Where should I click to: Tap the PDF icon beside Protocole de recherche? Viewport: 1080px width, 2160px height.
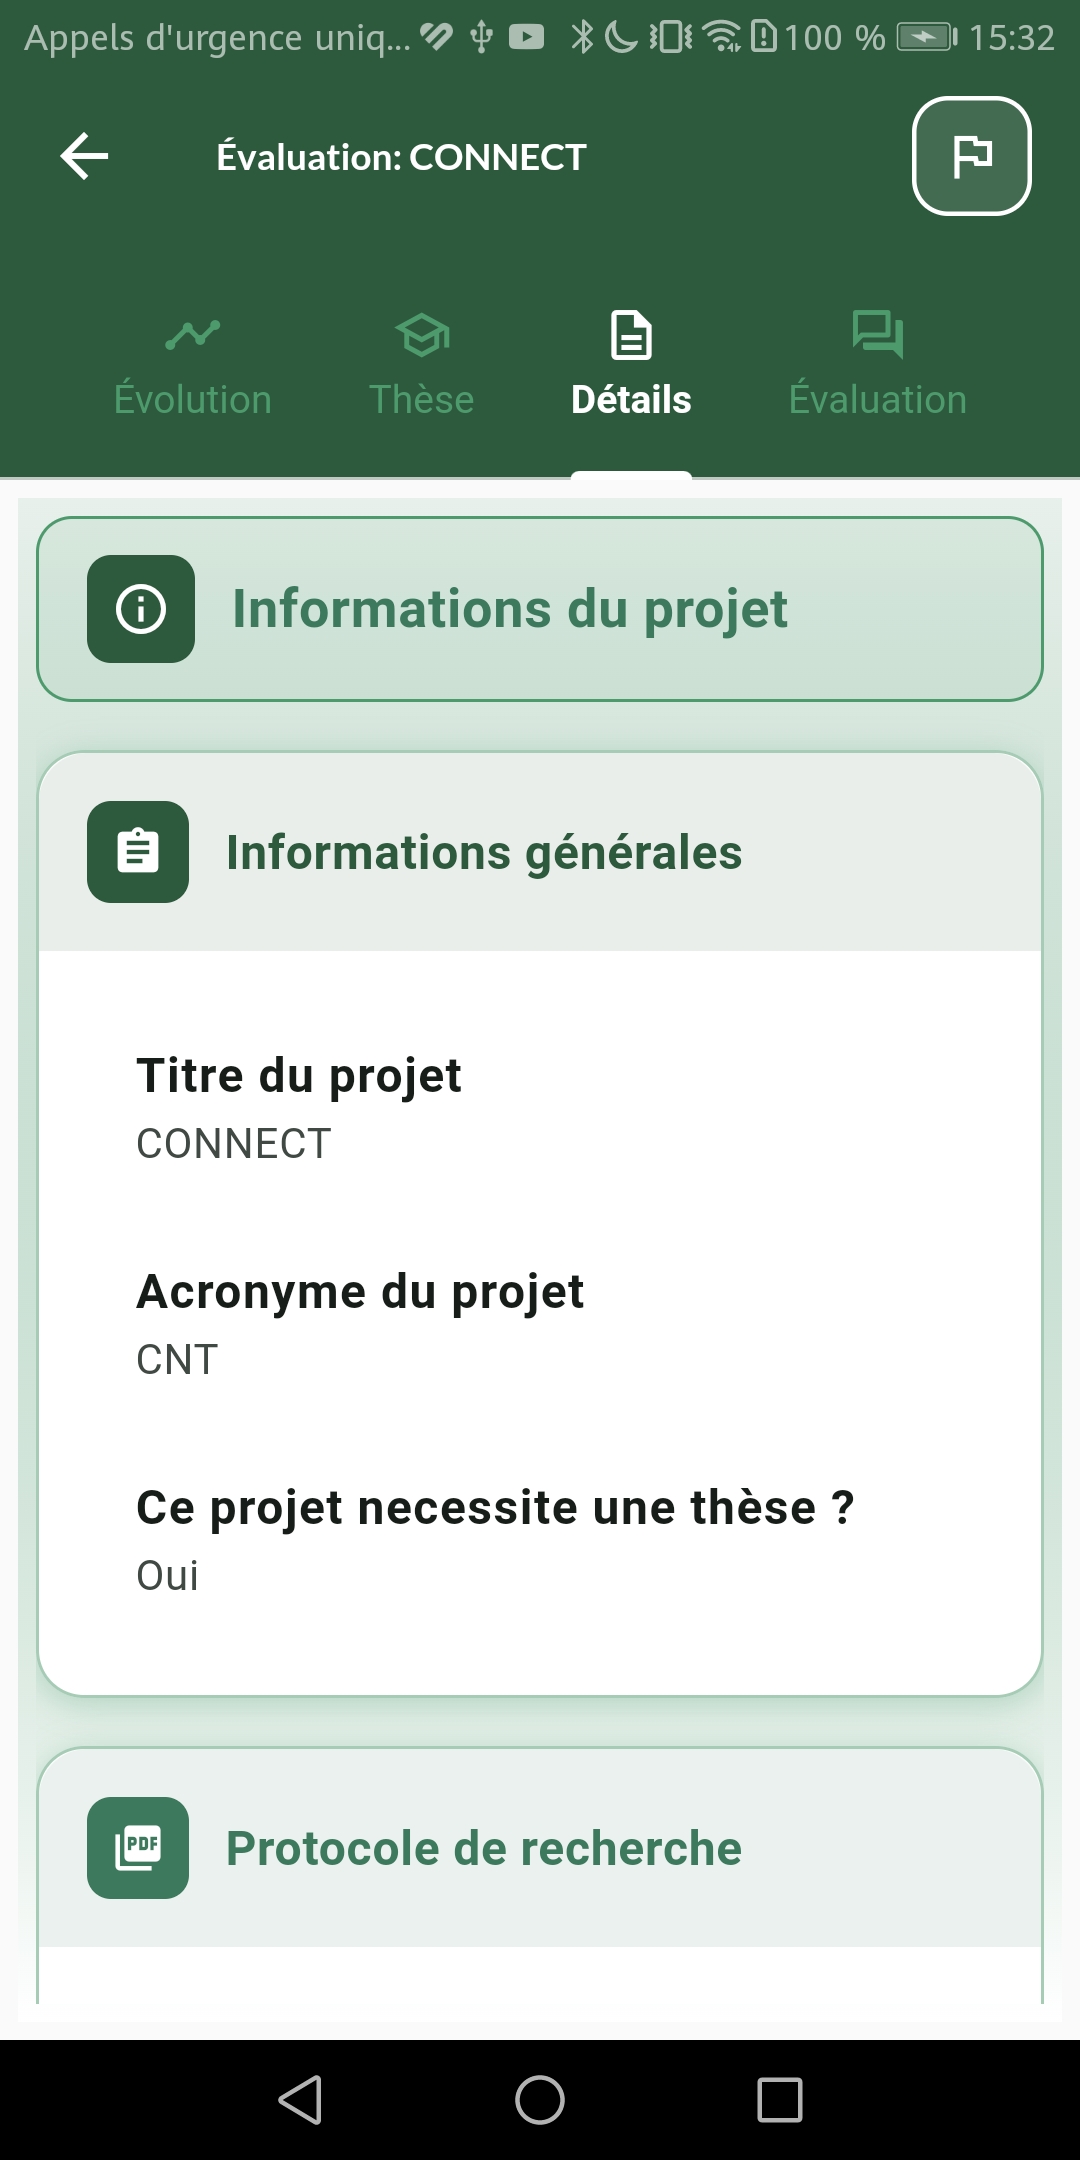click(x=138, y=1847)
